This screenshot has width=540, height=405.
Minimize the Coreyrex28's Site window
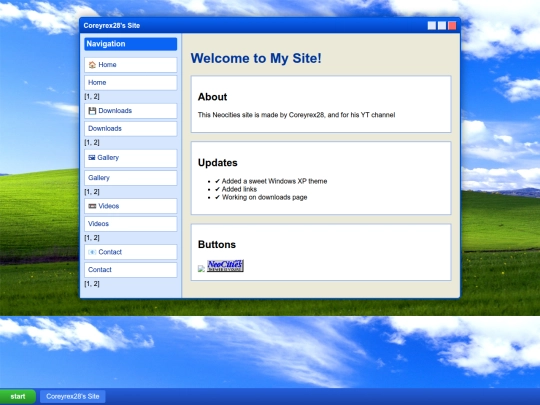click(x=432, y=25)
